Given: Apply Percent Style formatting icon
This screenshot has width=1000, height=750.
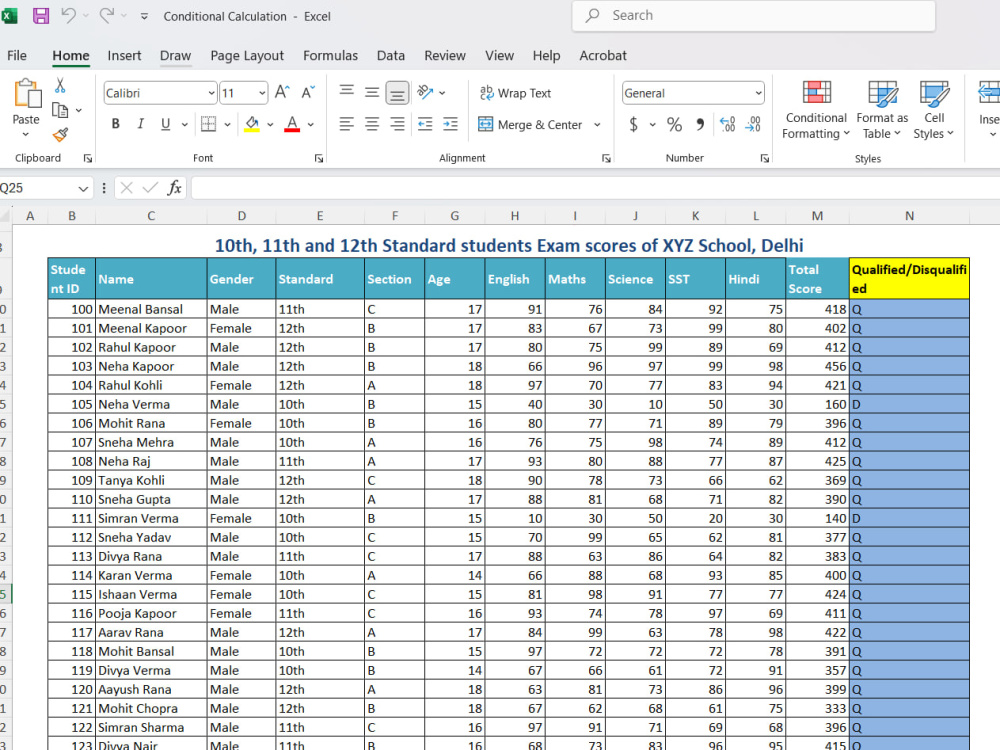Looking at the screenshot, I should pyautogui.click(x=674, y=124).
